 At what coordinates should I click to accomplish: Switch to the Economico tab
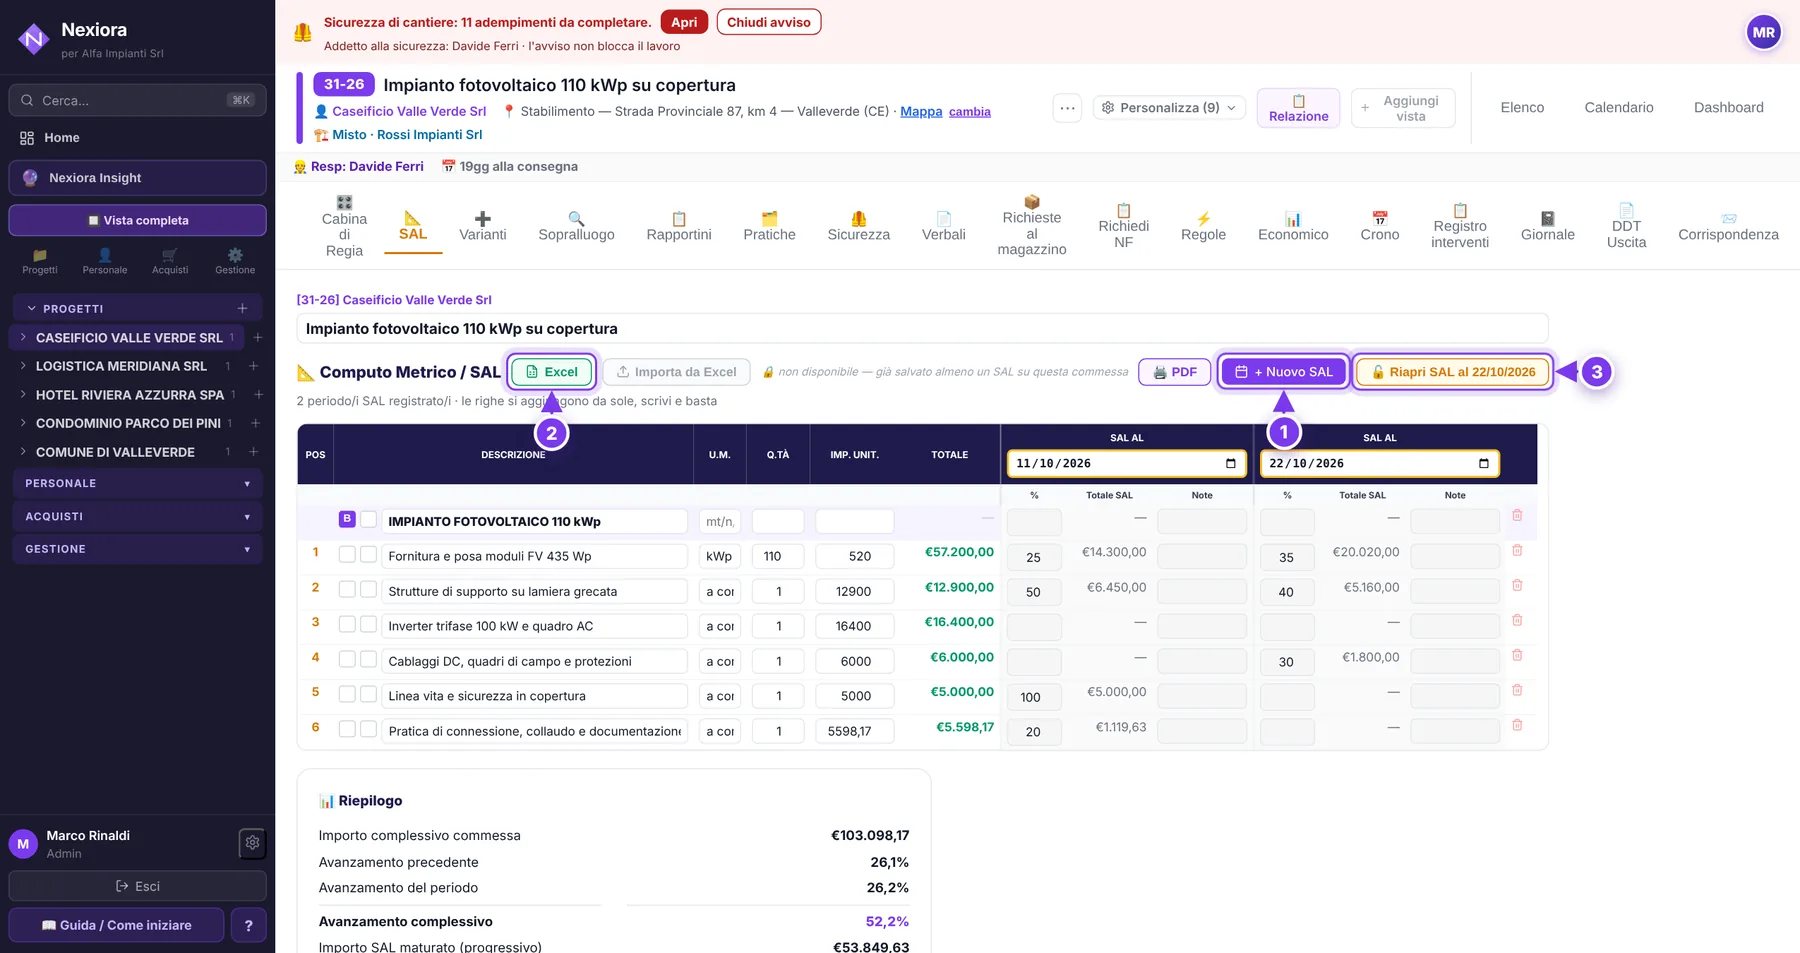[1293, 226]
